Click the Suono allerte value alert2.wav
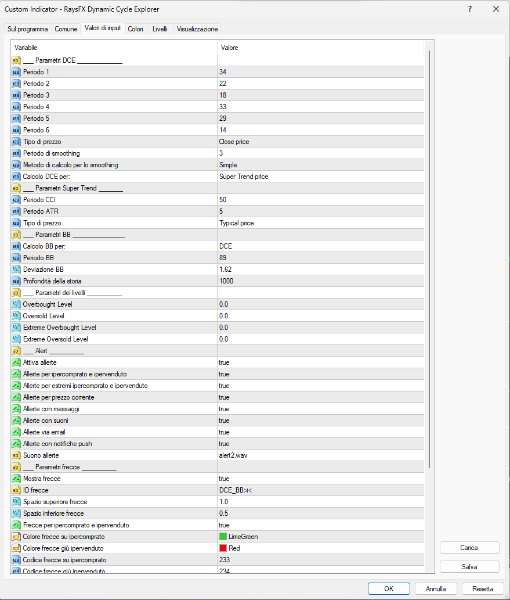Screen dimensions: 510x600 (x=233, y=455)
